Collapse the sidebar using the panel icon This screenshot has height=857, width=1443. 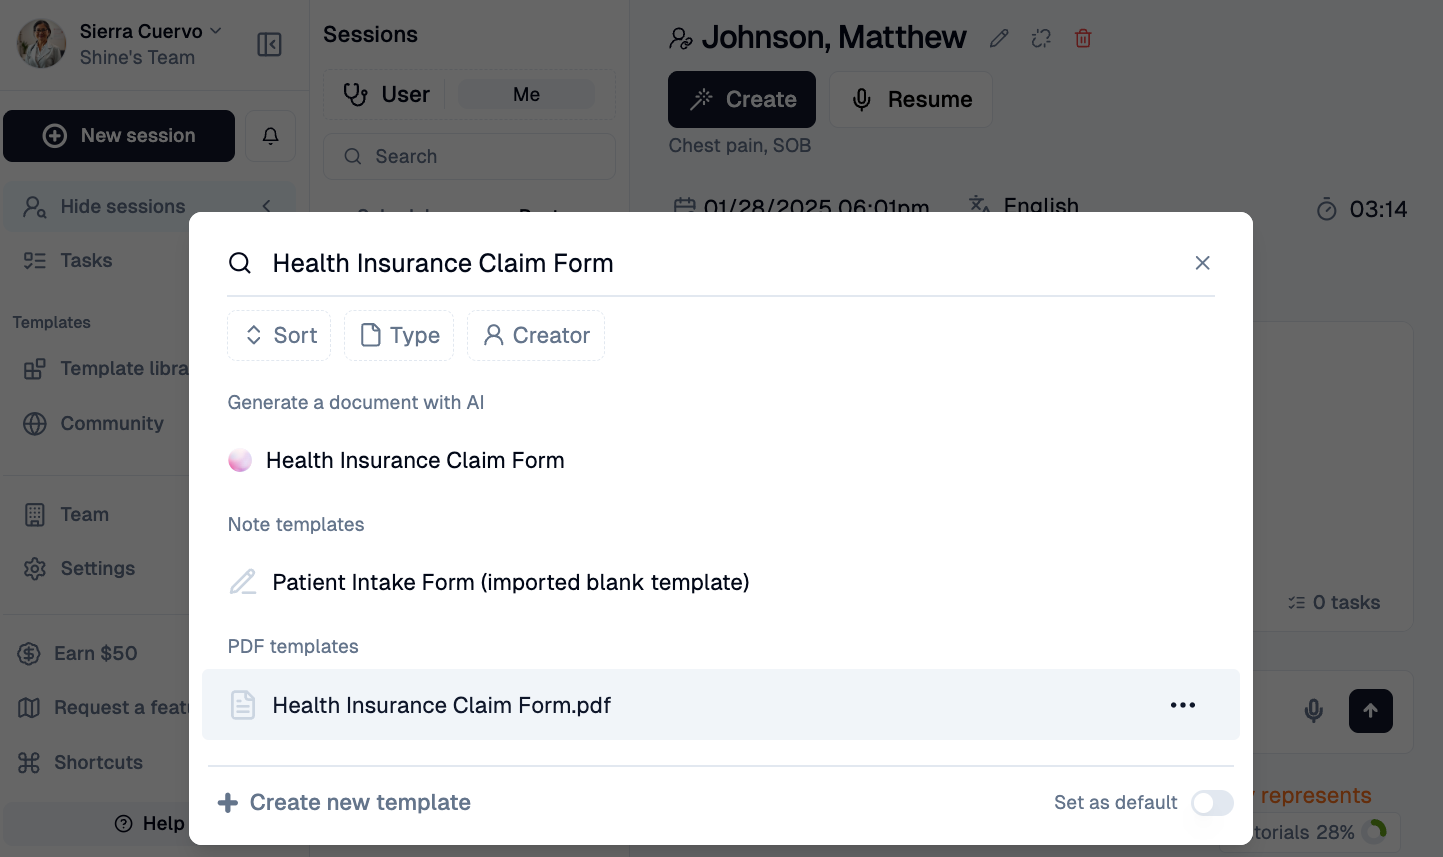pos(268,43)
